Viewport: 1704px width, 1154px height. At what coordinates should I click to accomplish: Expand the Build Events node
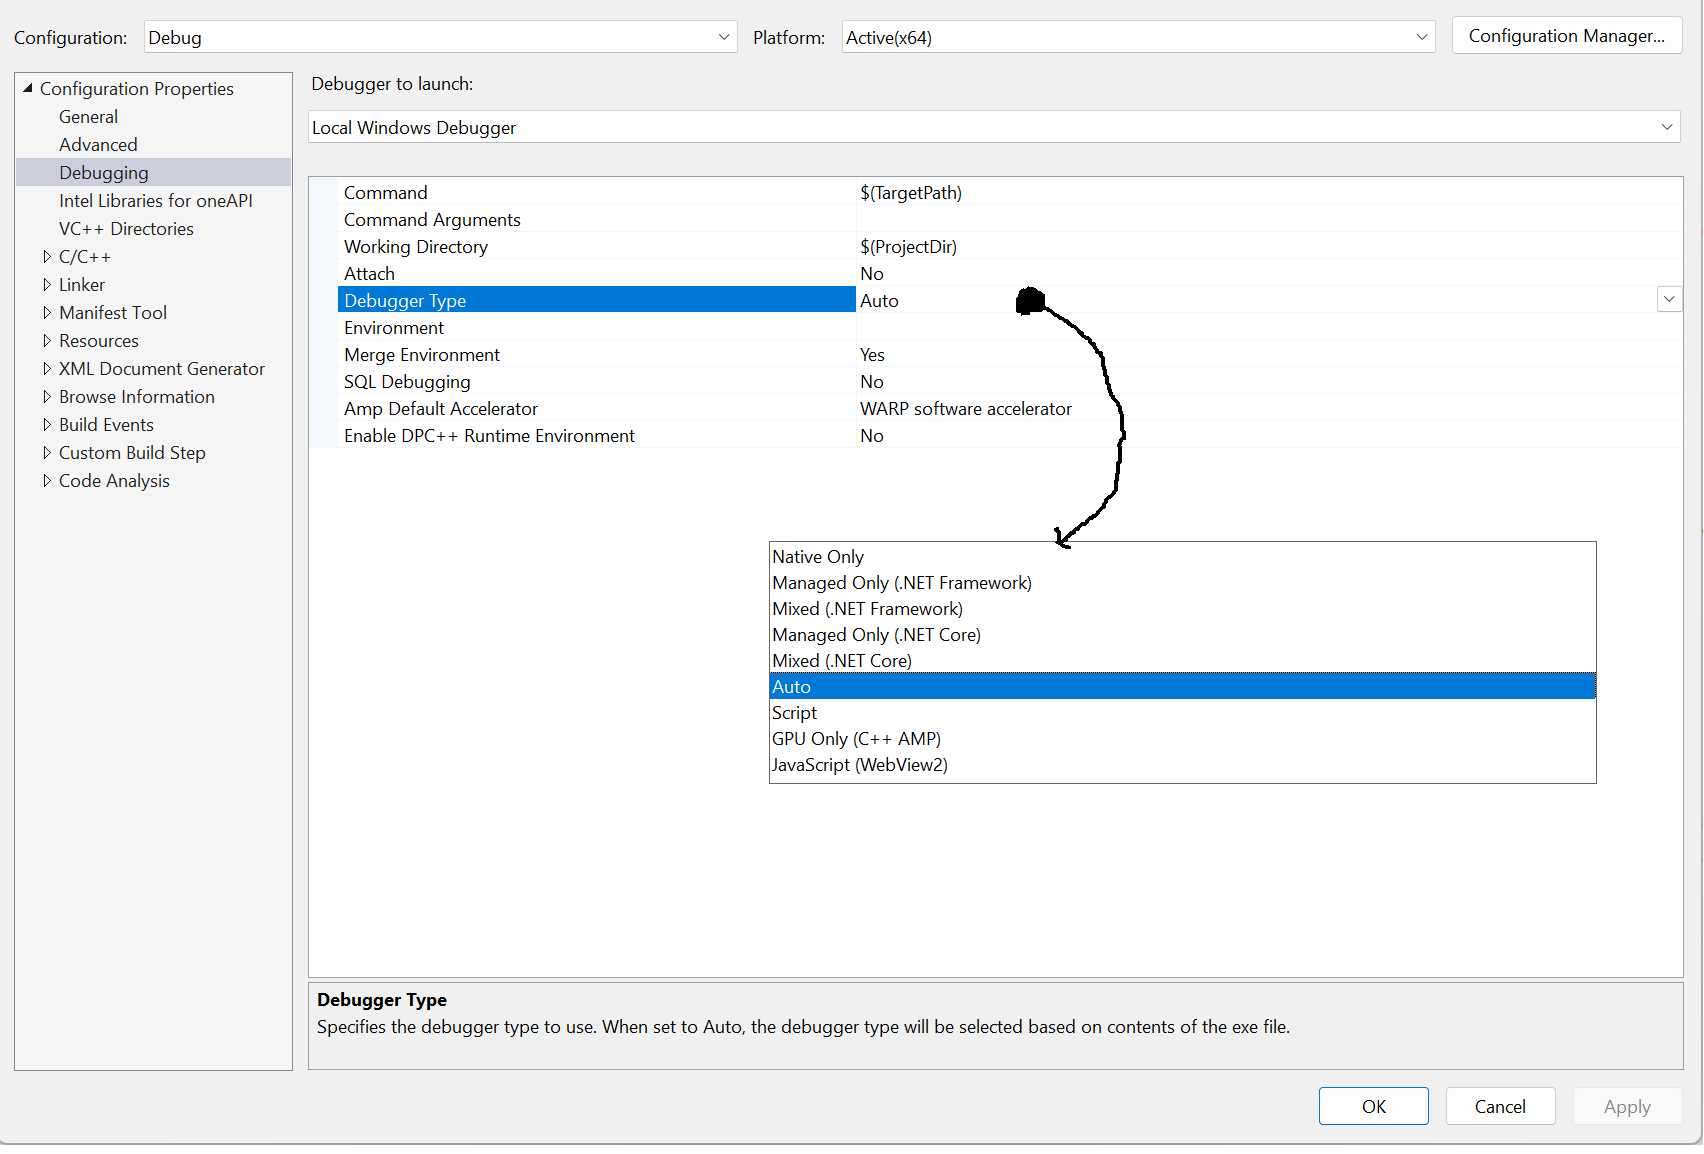tap(47, 425)
